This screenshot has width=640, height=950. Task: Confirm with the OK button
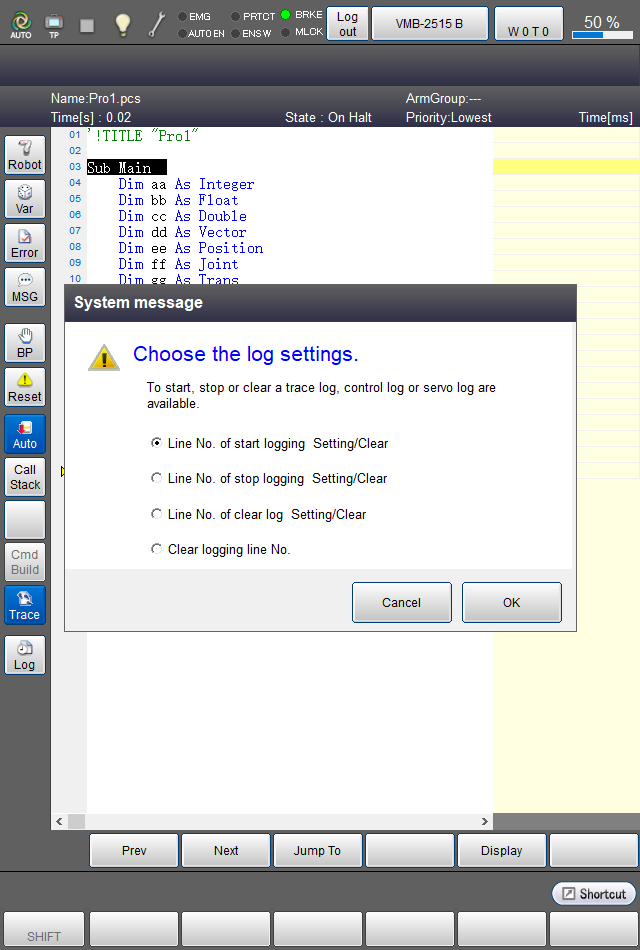512,602
